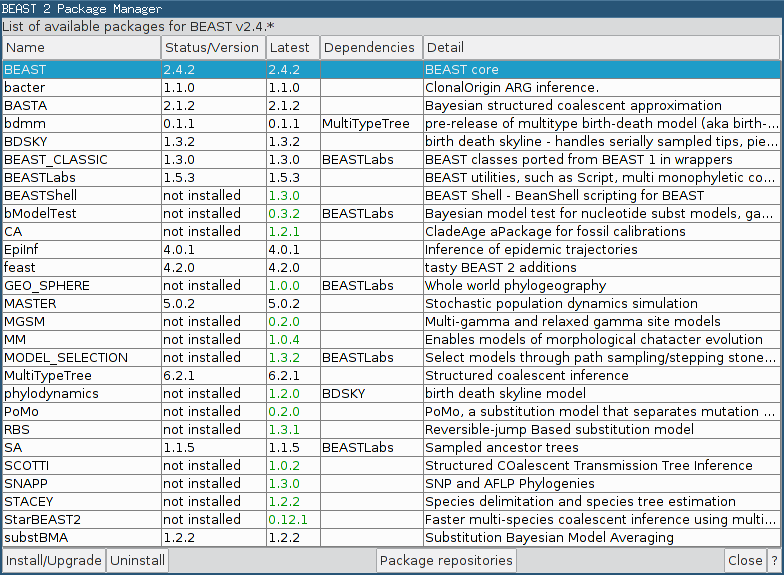Open Package repositories dialog
This screenshot has height=575, width=784.
[446, 560]
